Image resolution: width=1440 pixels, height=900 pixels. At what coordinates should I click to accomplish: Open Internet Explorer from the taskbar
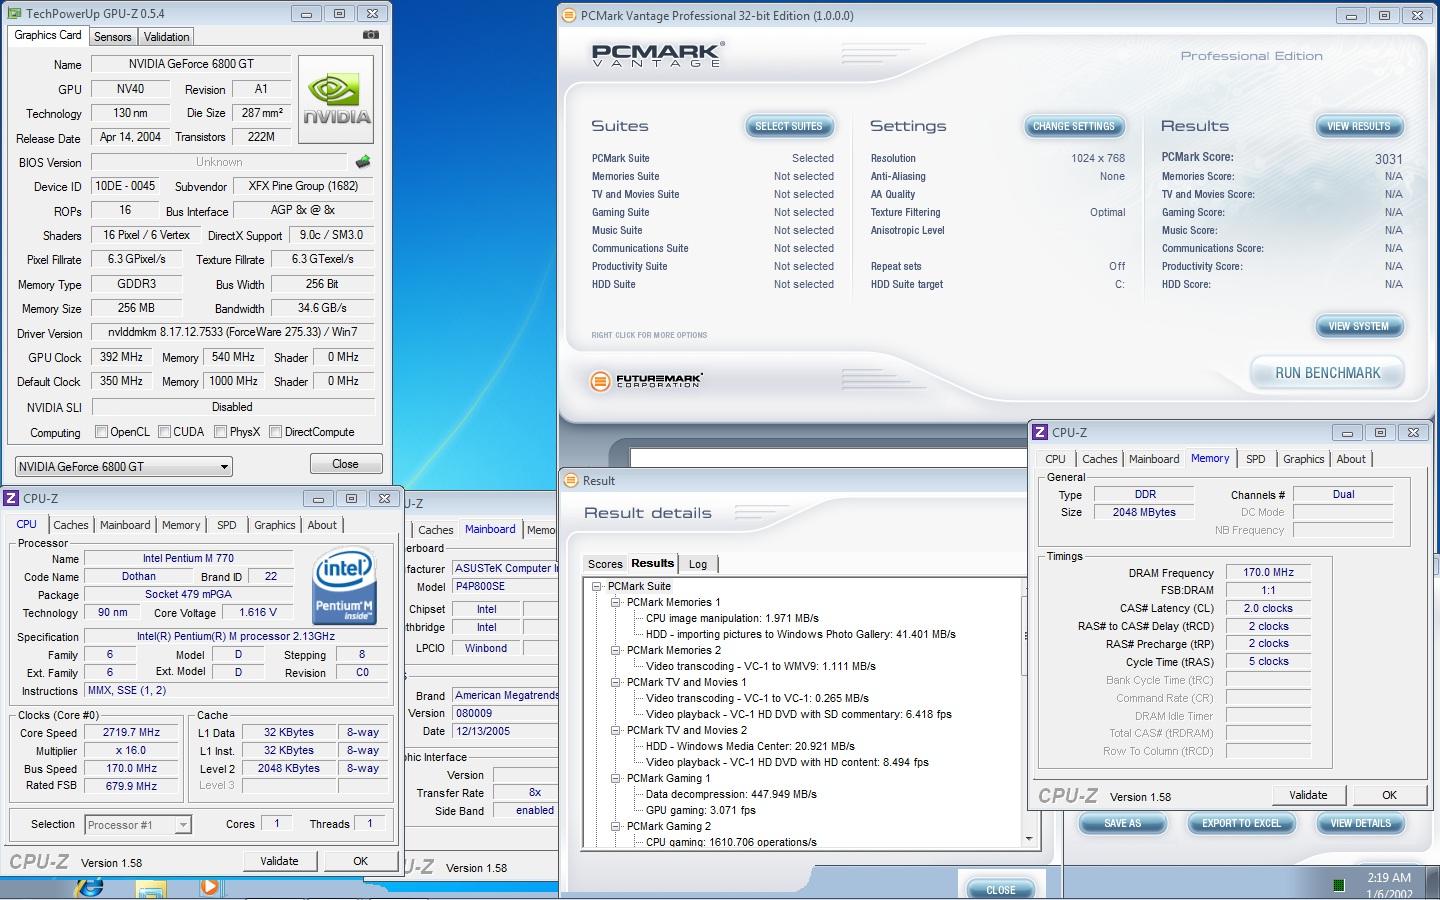(x=88, y=888)
